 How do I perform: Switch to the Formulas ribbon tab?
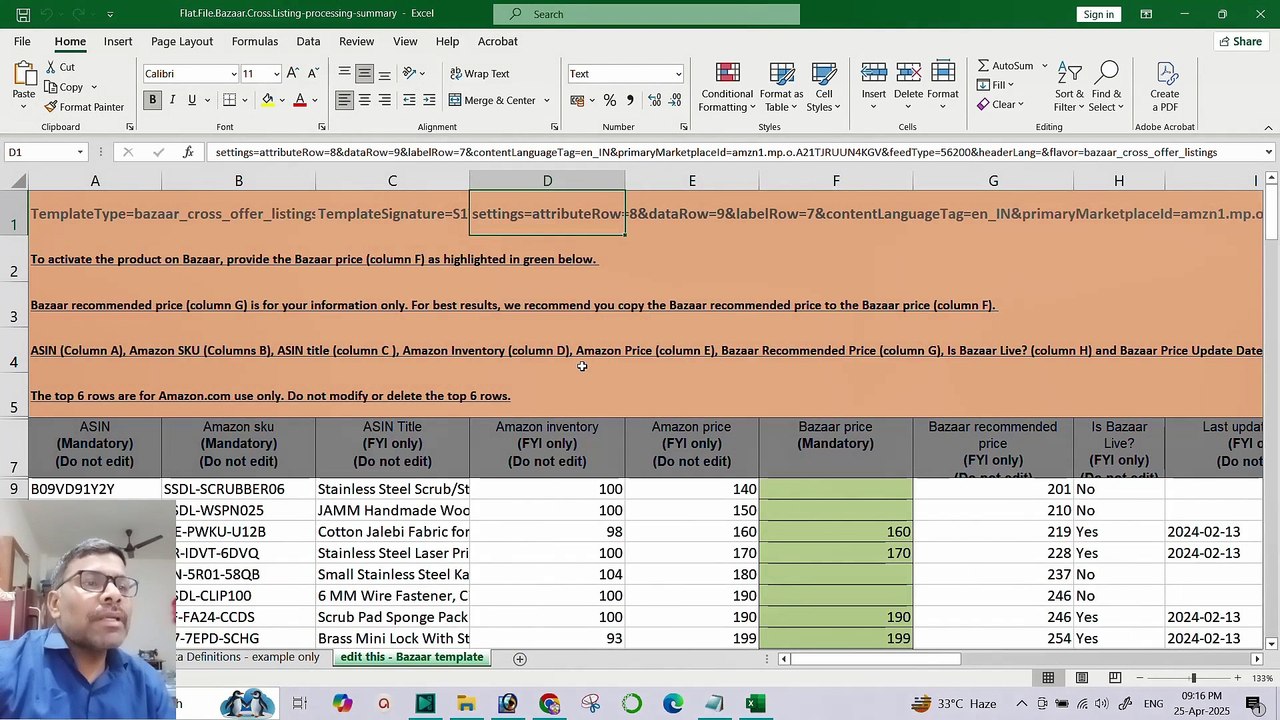point(255,41)
